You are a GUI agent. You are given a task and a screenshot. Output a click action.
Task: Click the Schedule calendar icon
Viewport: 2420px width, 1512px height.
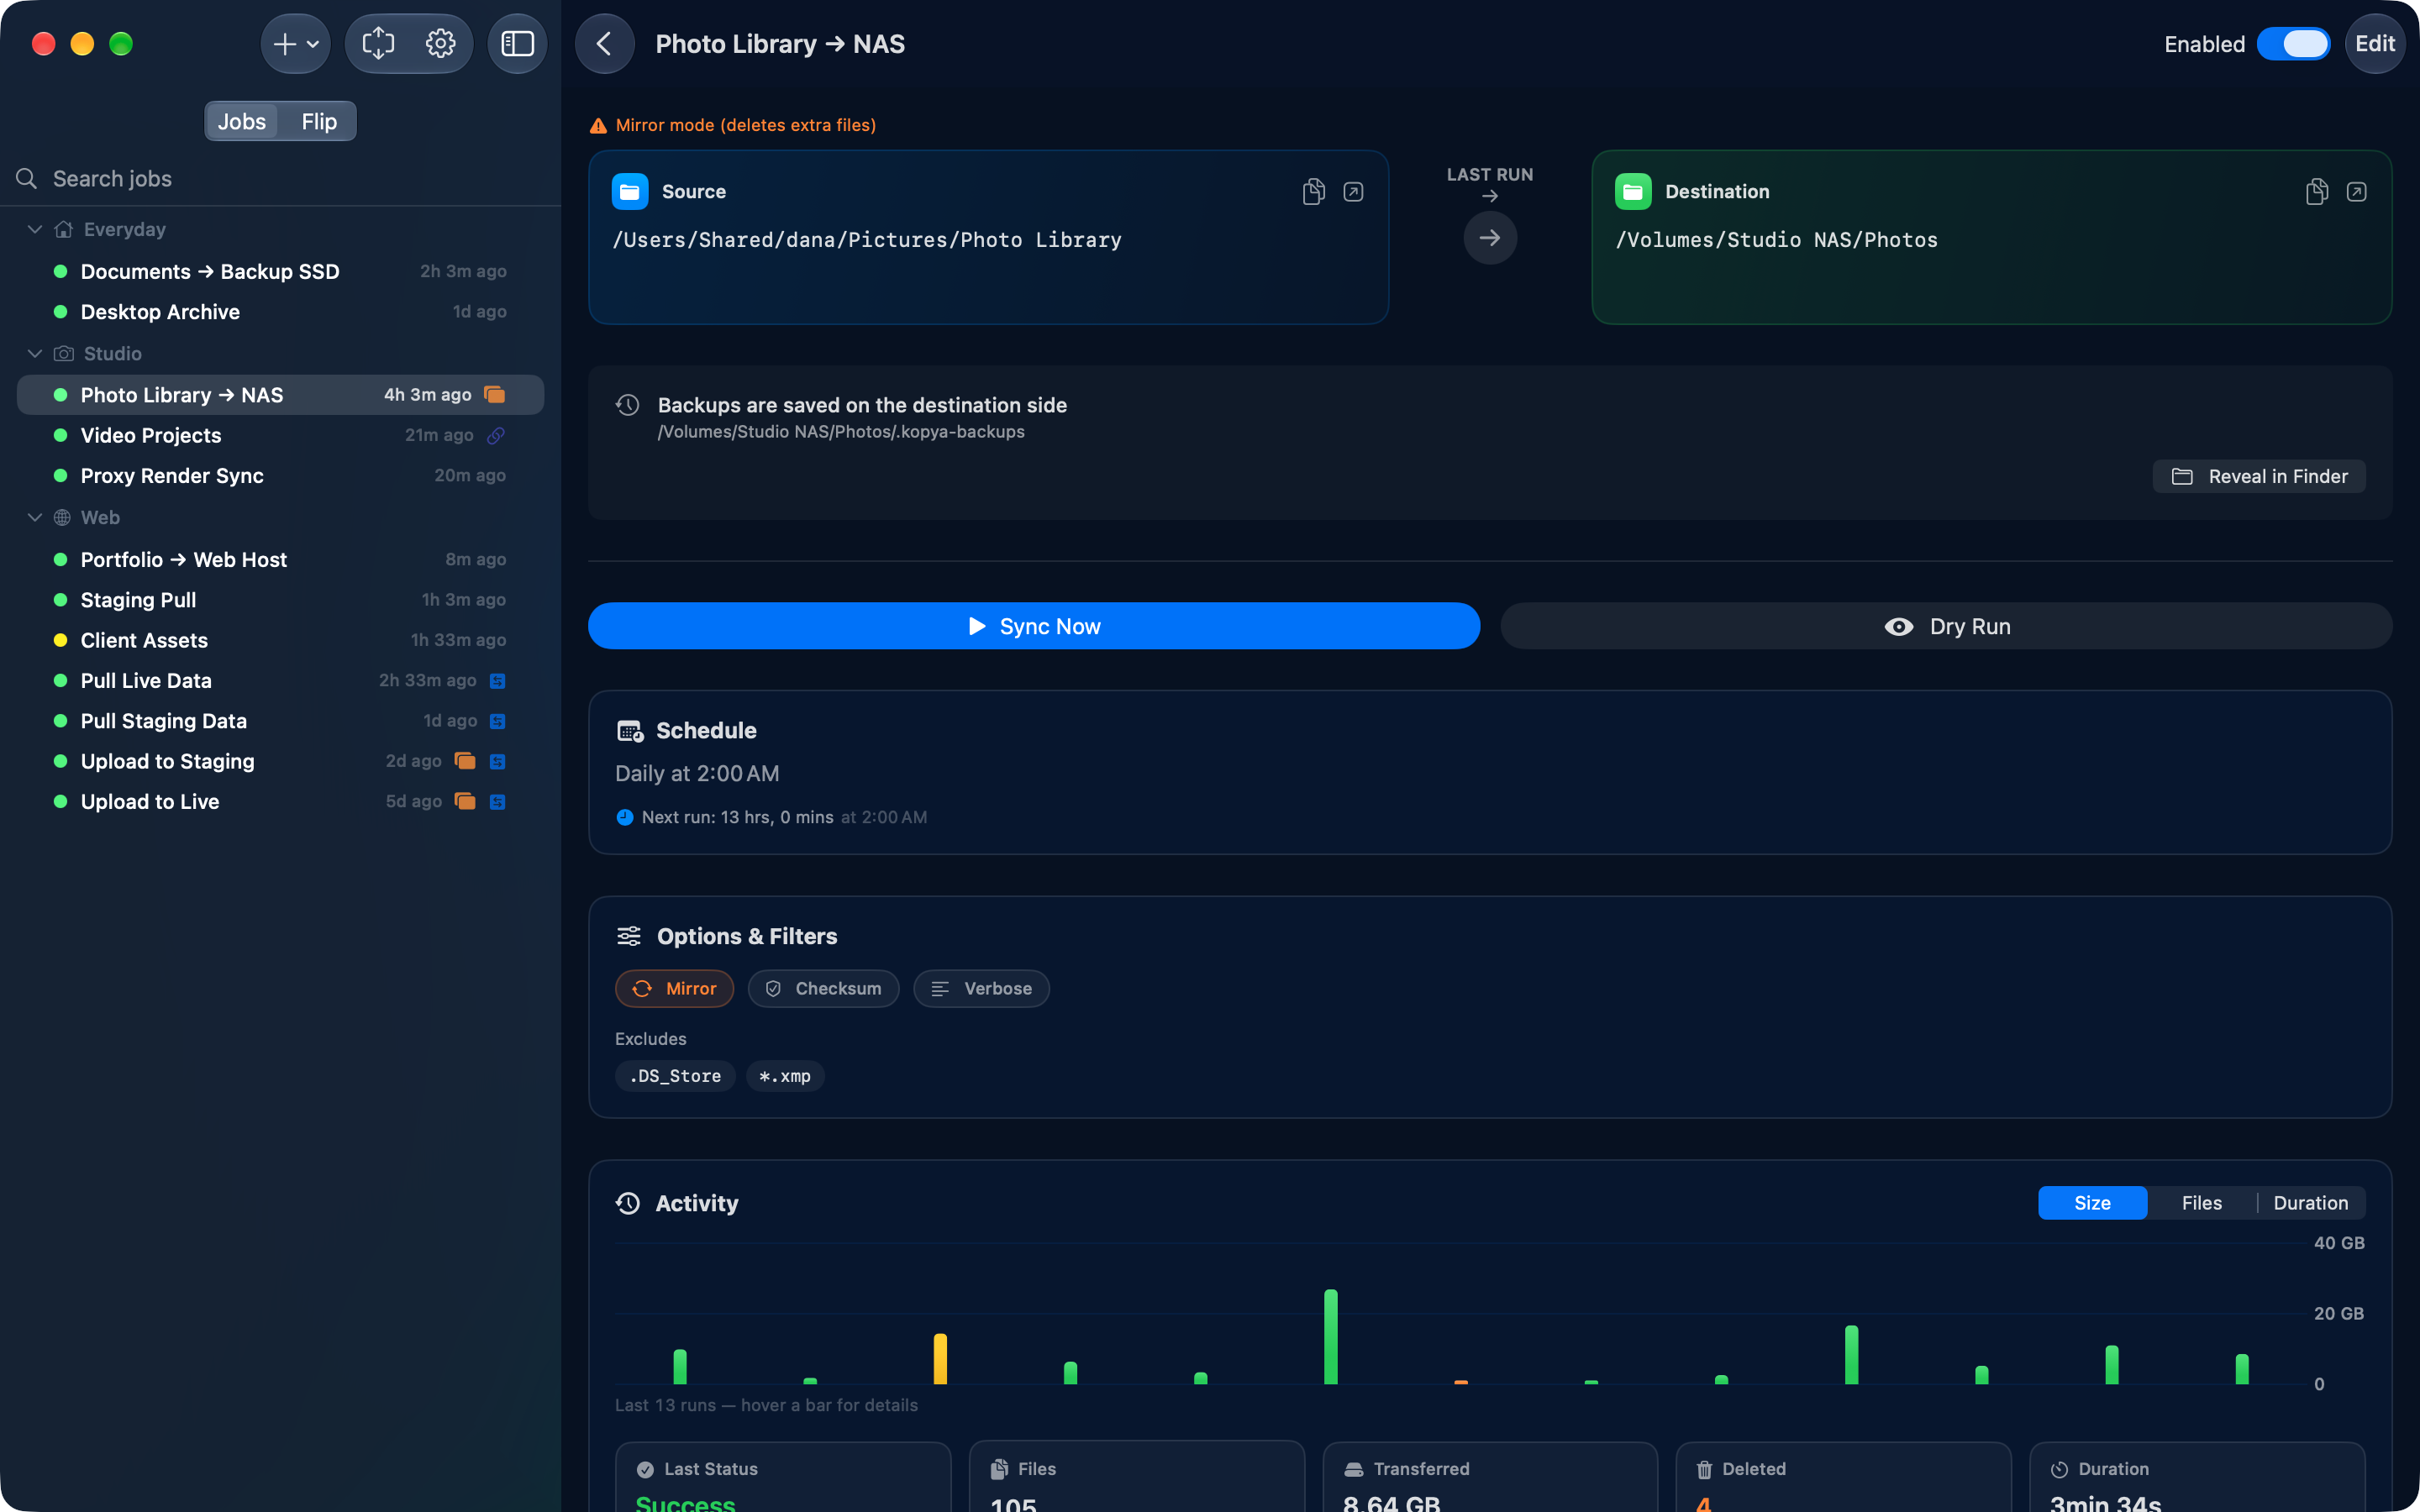tap(630, 731)
